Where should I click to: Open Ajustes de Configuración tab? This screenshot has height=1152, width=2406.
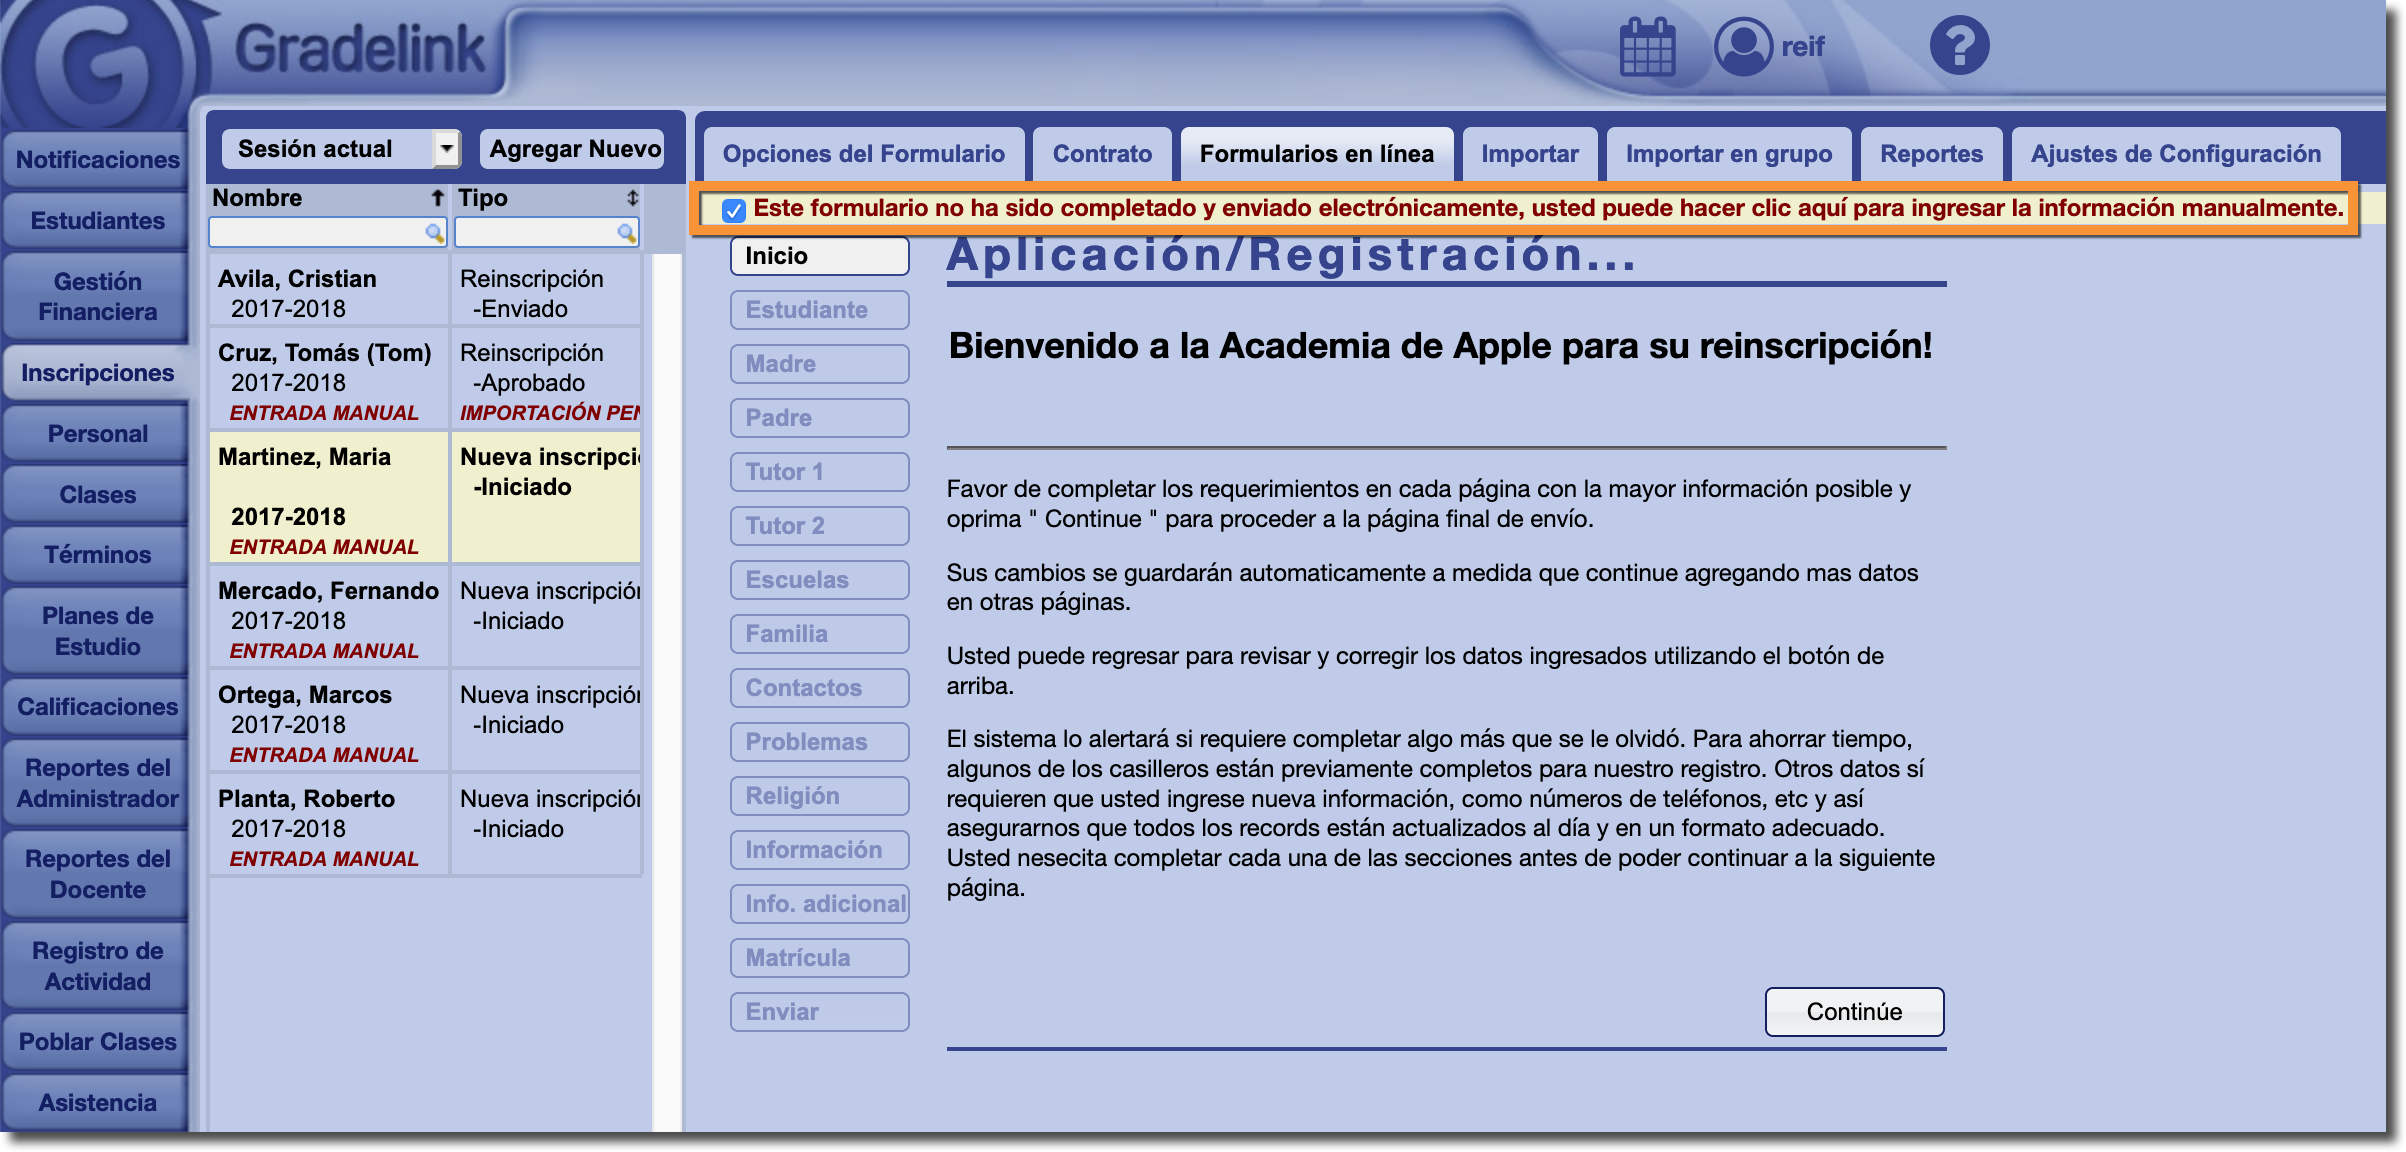(x=2175, y=154)
